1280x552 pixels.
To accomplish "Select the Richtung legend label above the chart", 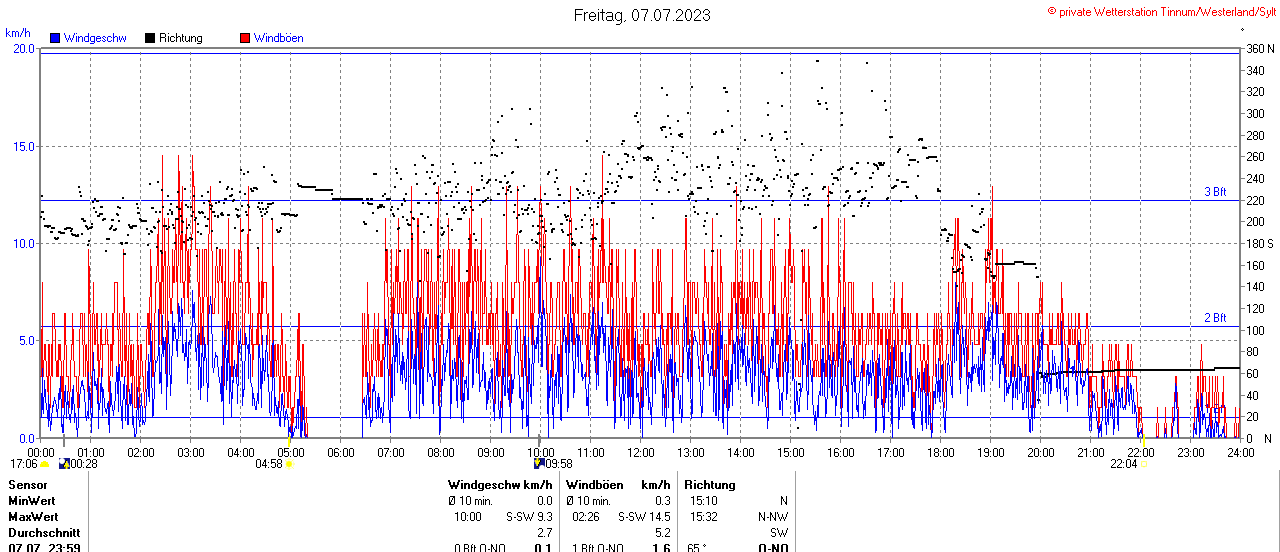I will (x=180, y=38).
